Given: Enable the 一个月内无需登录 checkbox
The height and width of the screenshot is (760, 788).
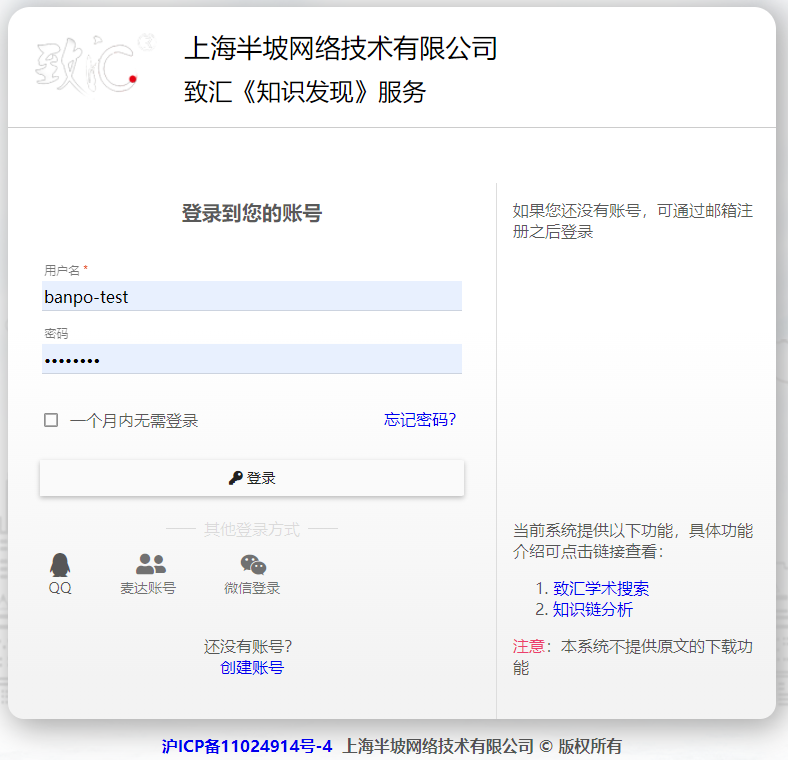Looking at the screenshot, I should (x=51, y=420).
